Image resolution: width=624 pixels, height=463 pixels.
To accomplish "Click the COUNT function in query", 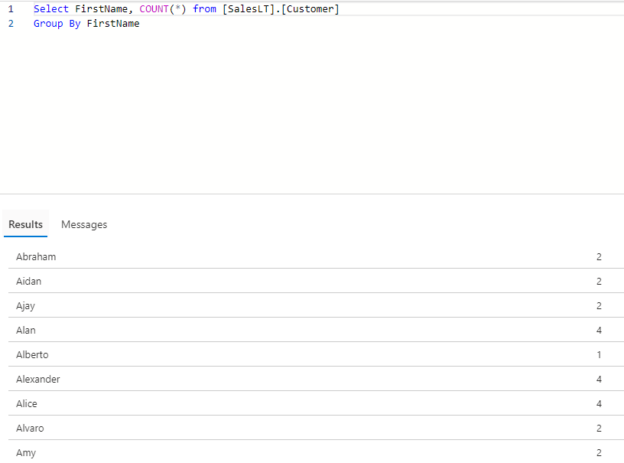I will pyautogui.click(x=154, y=9).
